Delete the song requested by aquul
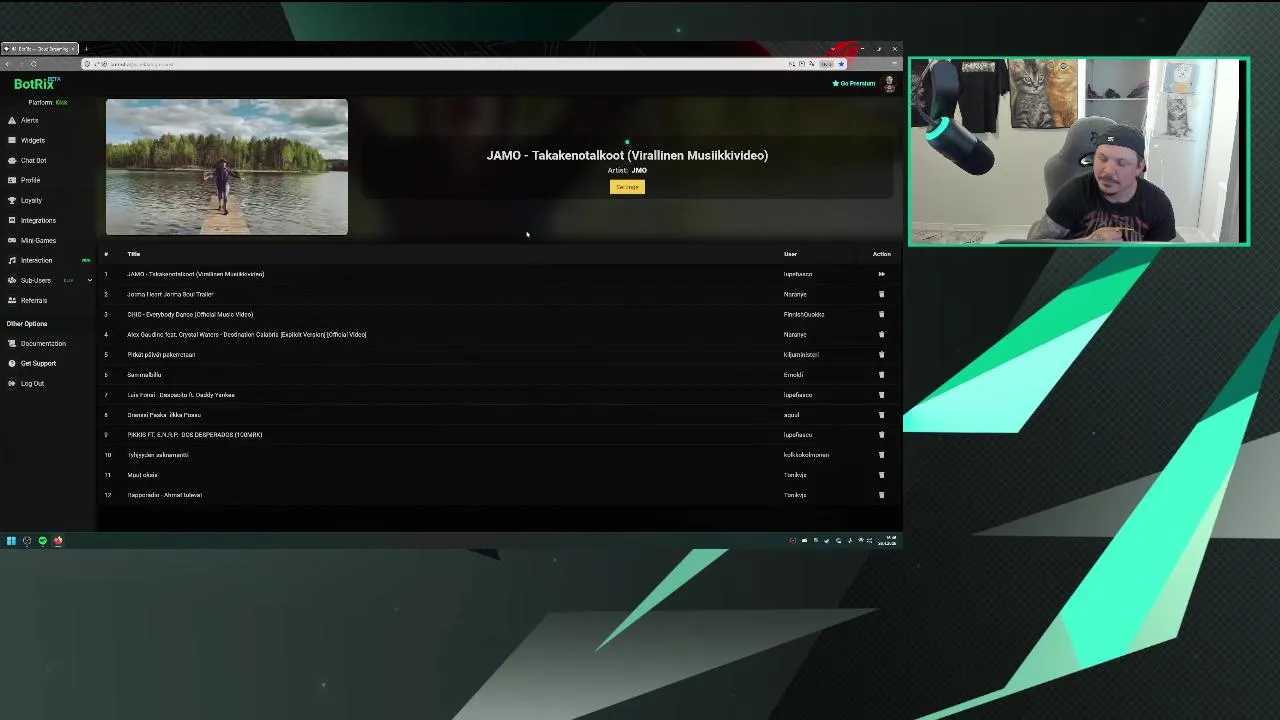This screenshot has width=1280, height=720. pyautogui.click(x=881, y=414)
